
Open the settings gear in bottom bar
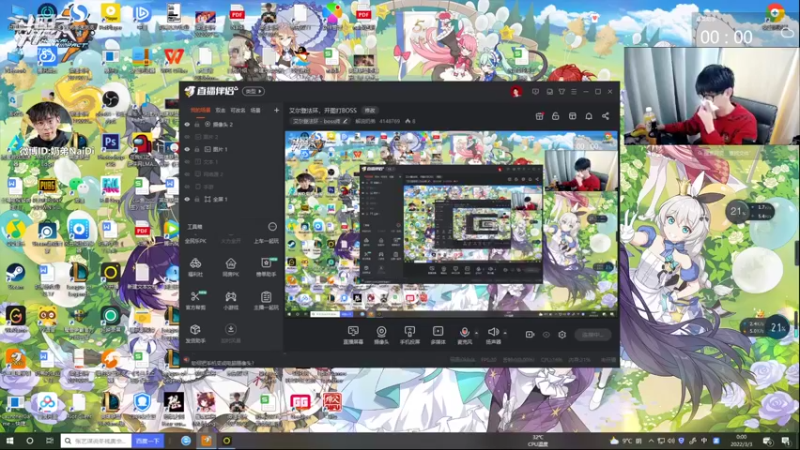562,335
